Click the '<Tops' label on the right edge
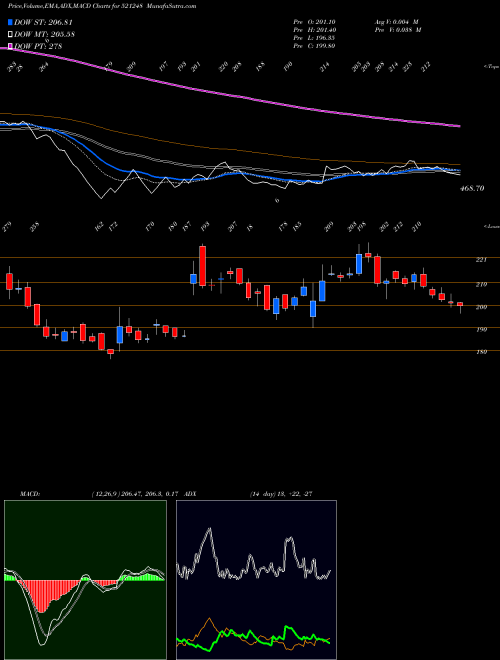The width and height of the screenshot is (500, 660). [491, 67]
